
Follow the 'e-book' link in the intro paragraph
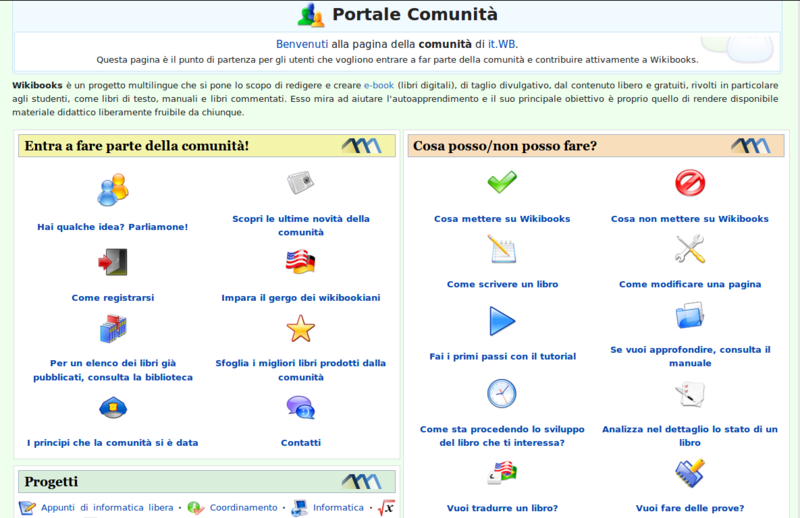click(379, 85)
